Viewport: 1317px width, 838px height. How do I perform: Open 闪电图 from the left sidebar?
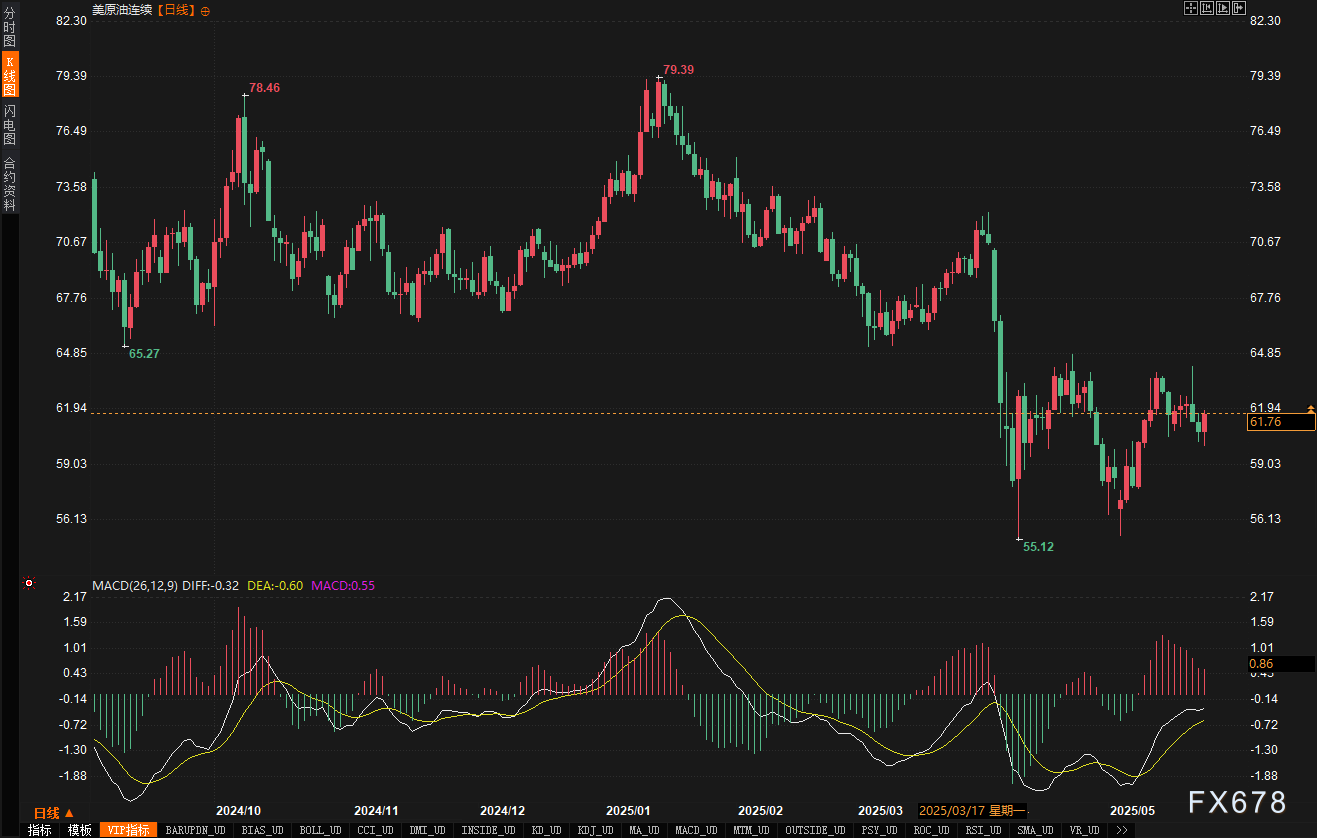pos(9,125)
